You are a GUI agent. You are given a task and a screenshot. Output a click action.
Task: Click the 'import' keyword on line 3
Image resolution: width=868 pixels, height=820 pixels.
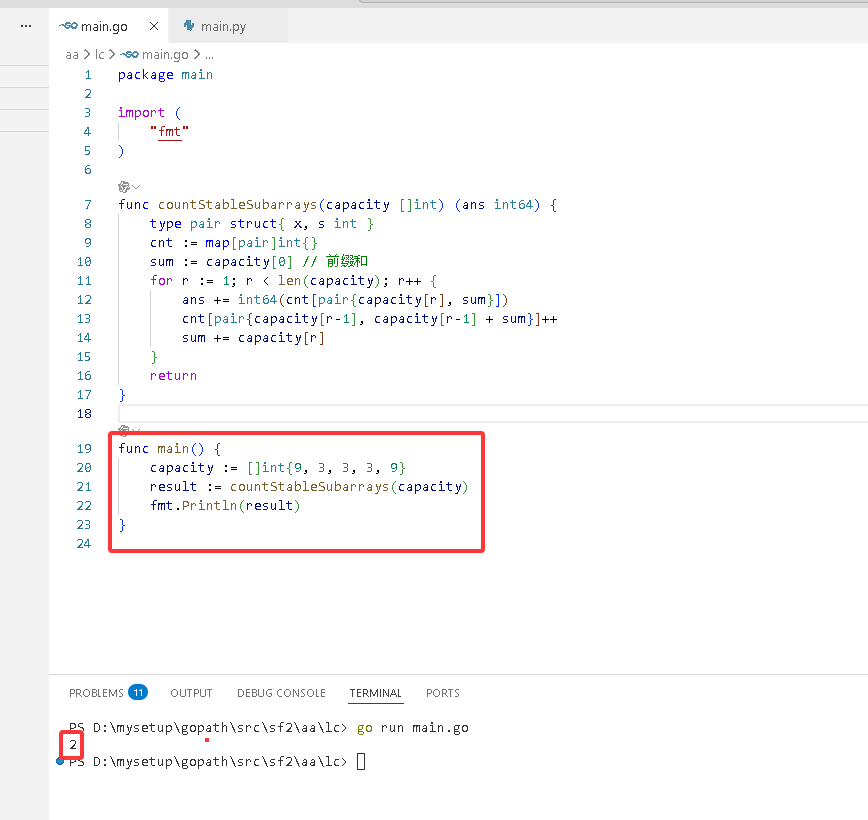(x=141, y=113)
